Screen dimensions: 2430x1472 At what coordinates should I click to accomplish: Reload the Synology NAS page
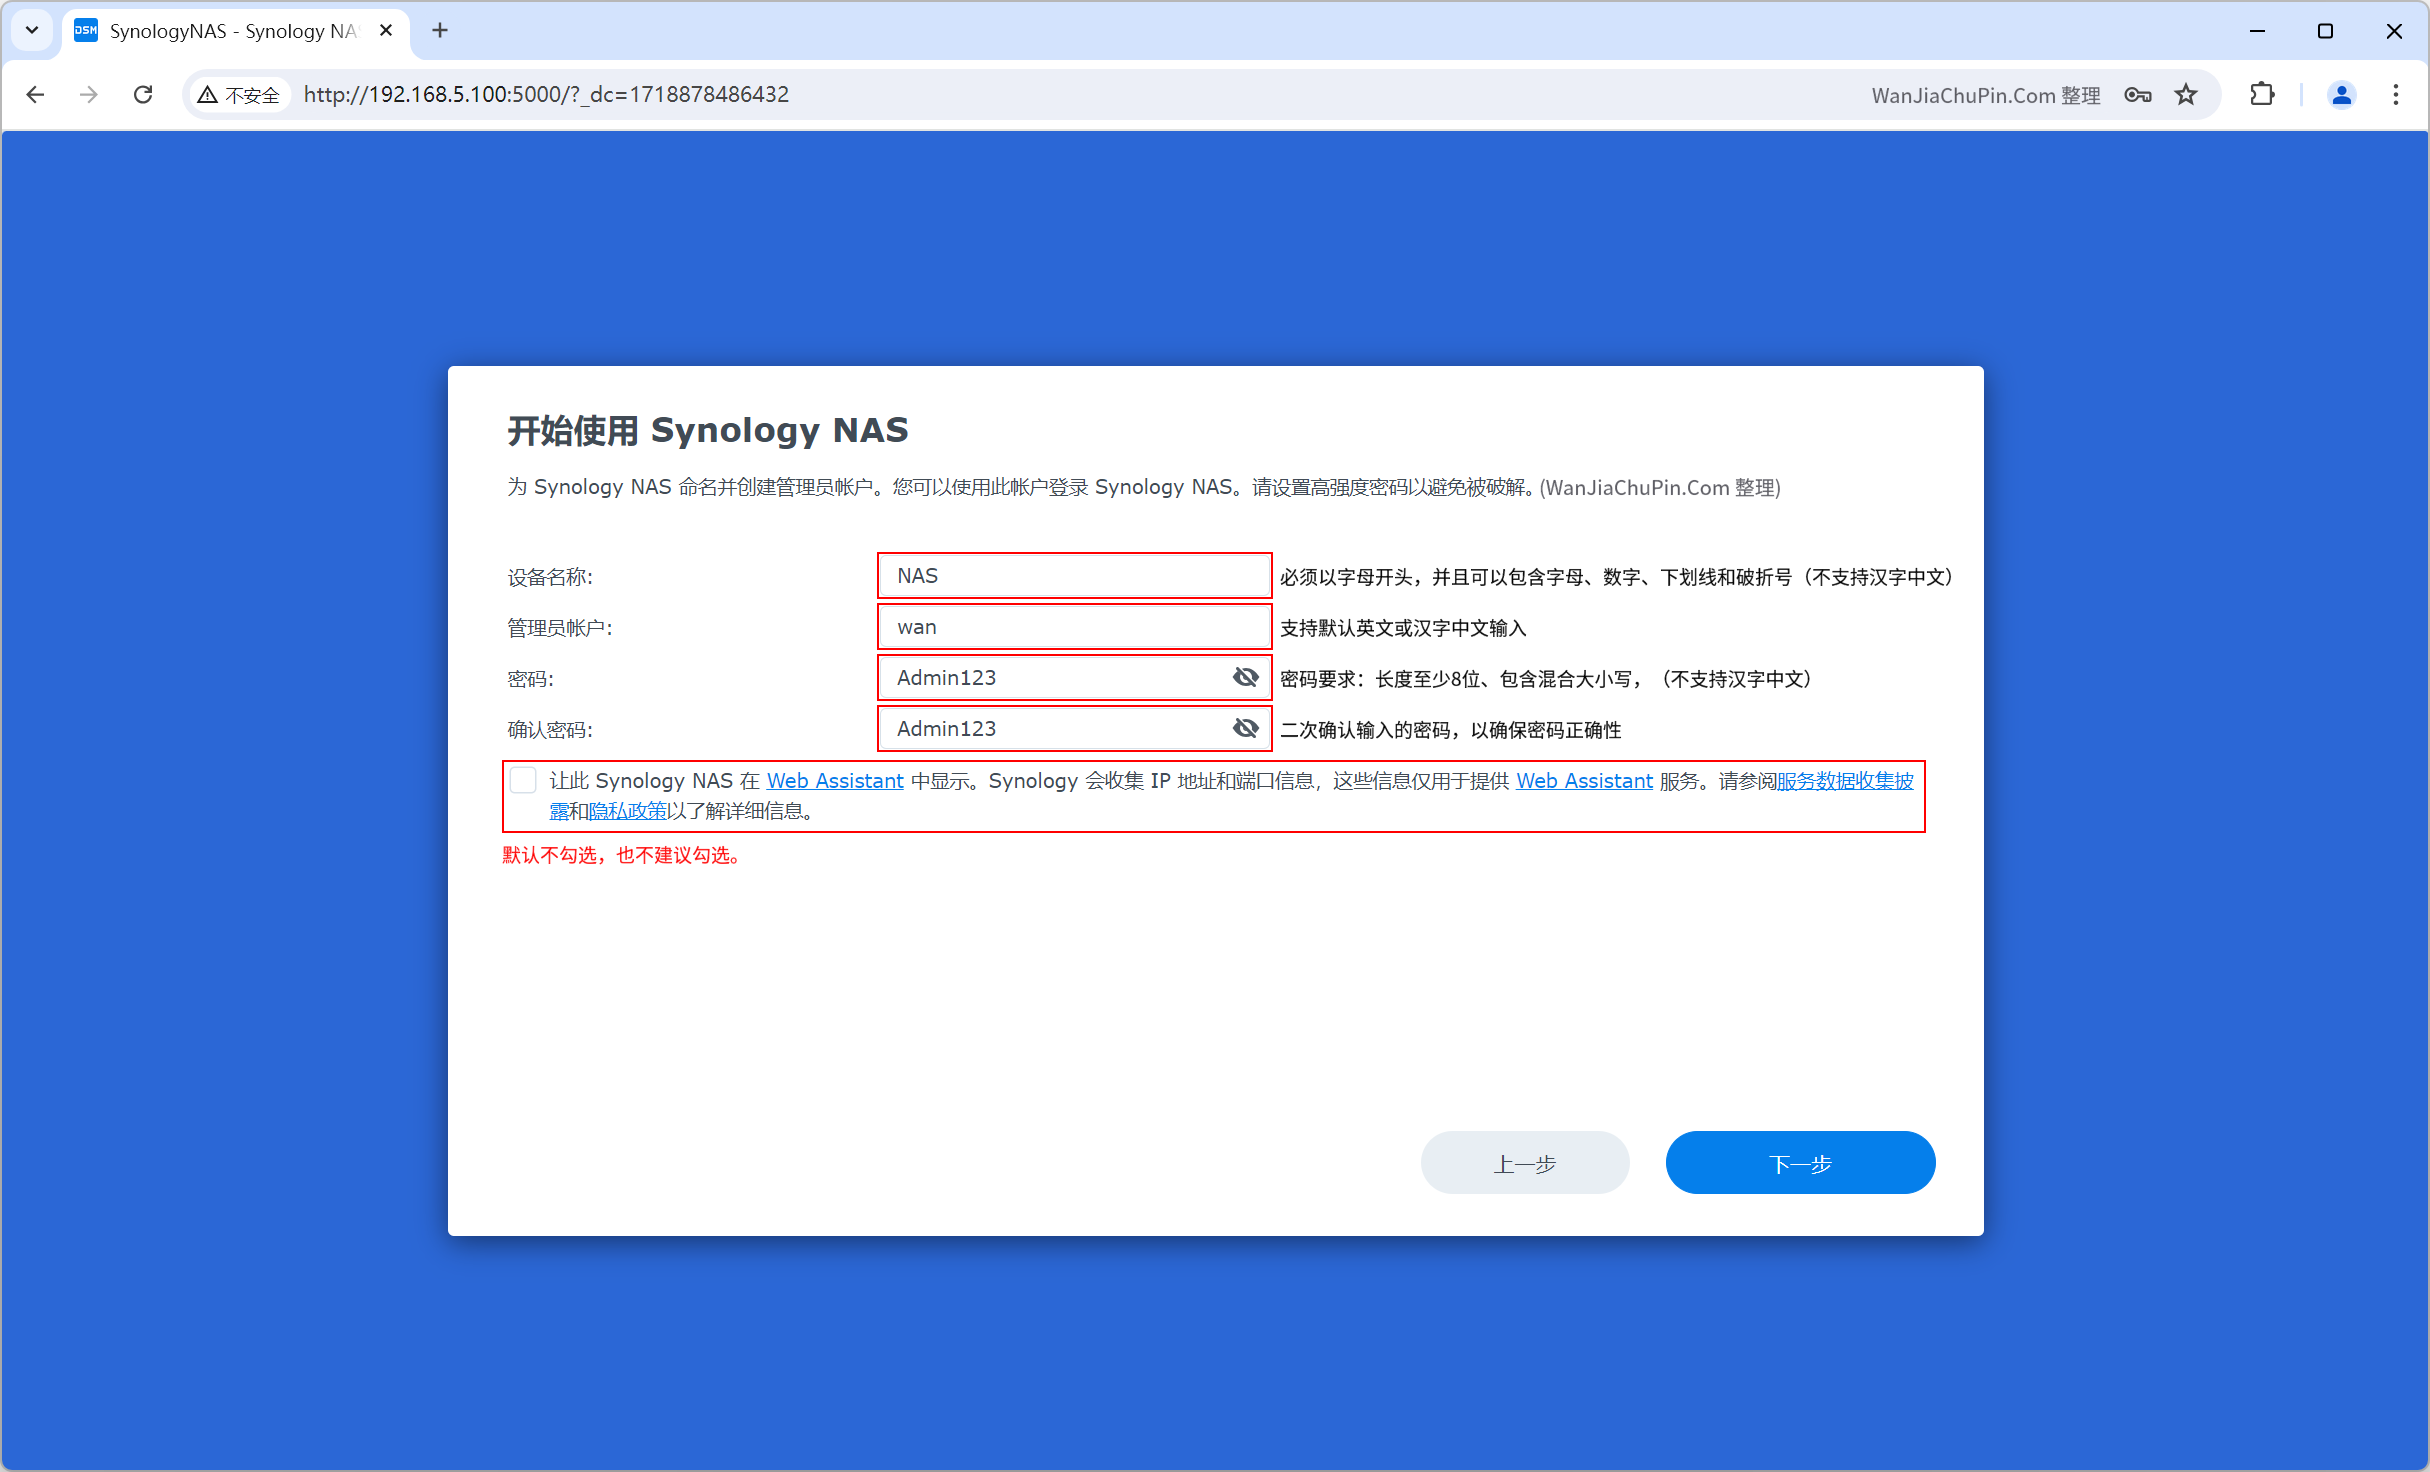point(143,94)
